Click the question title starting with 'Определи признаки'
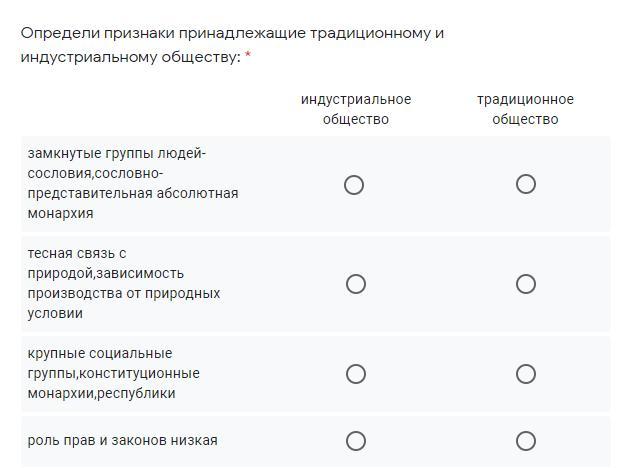 (232, 33)
